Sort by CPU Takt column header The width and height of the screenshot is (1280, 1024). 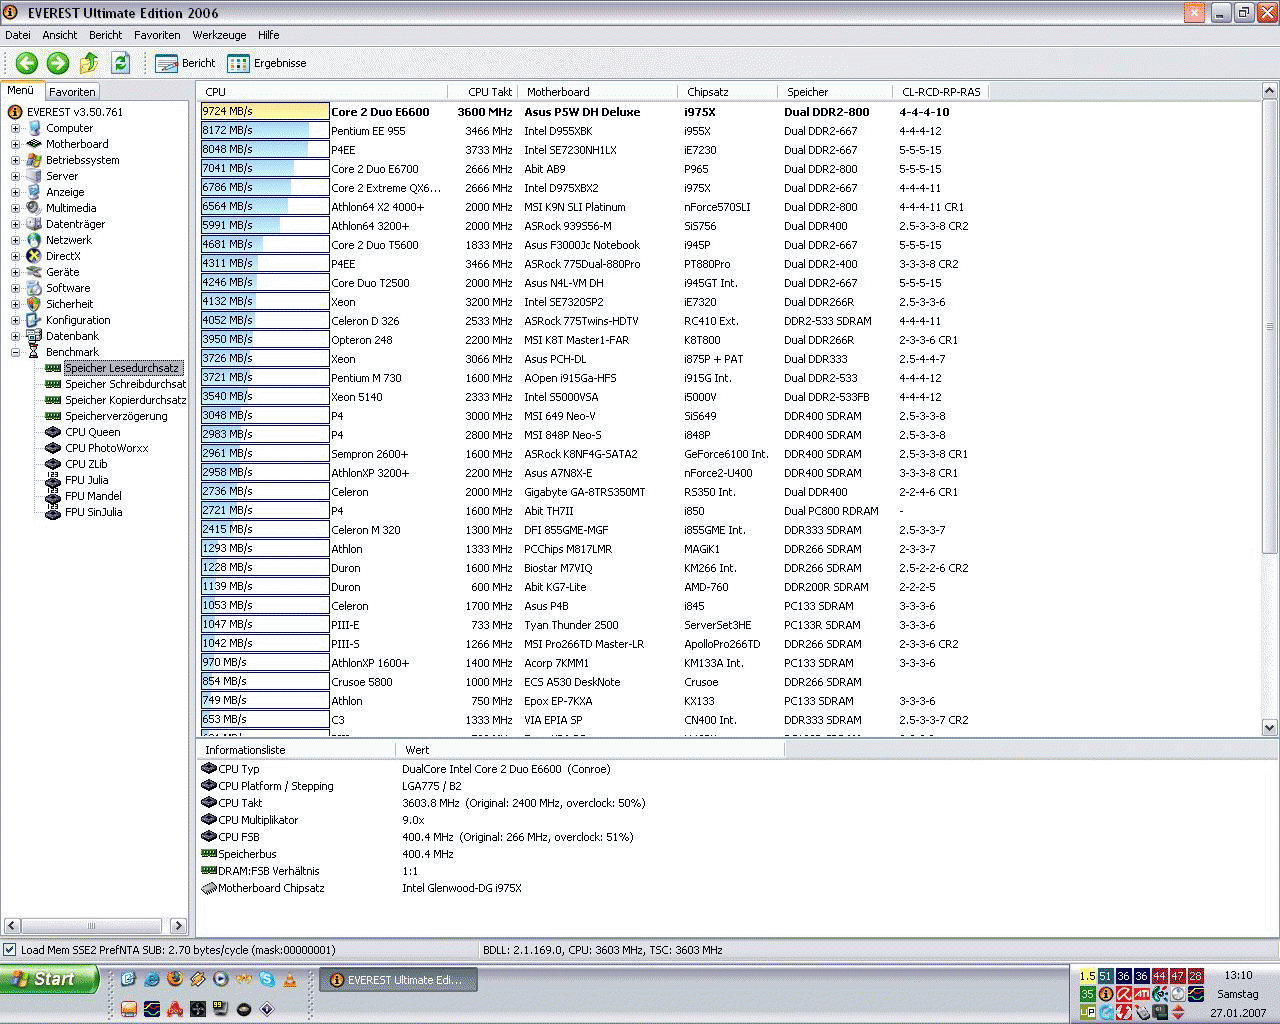coord(482,92)
